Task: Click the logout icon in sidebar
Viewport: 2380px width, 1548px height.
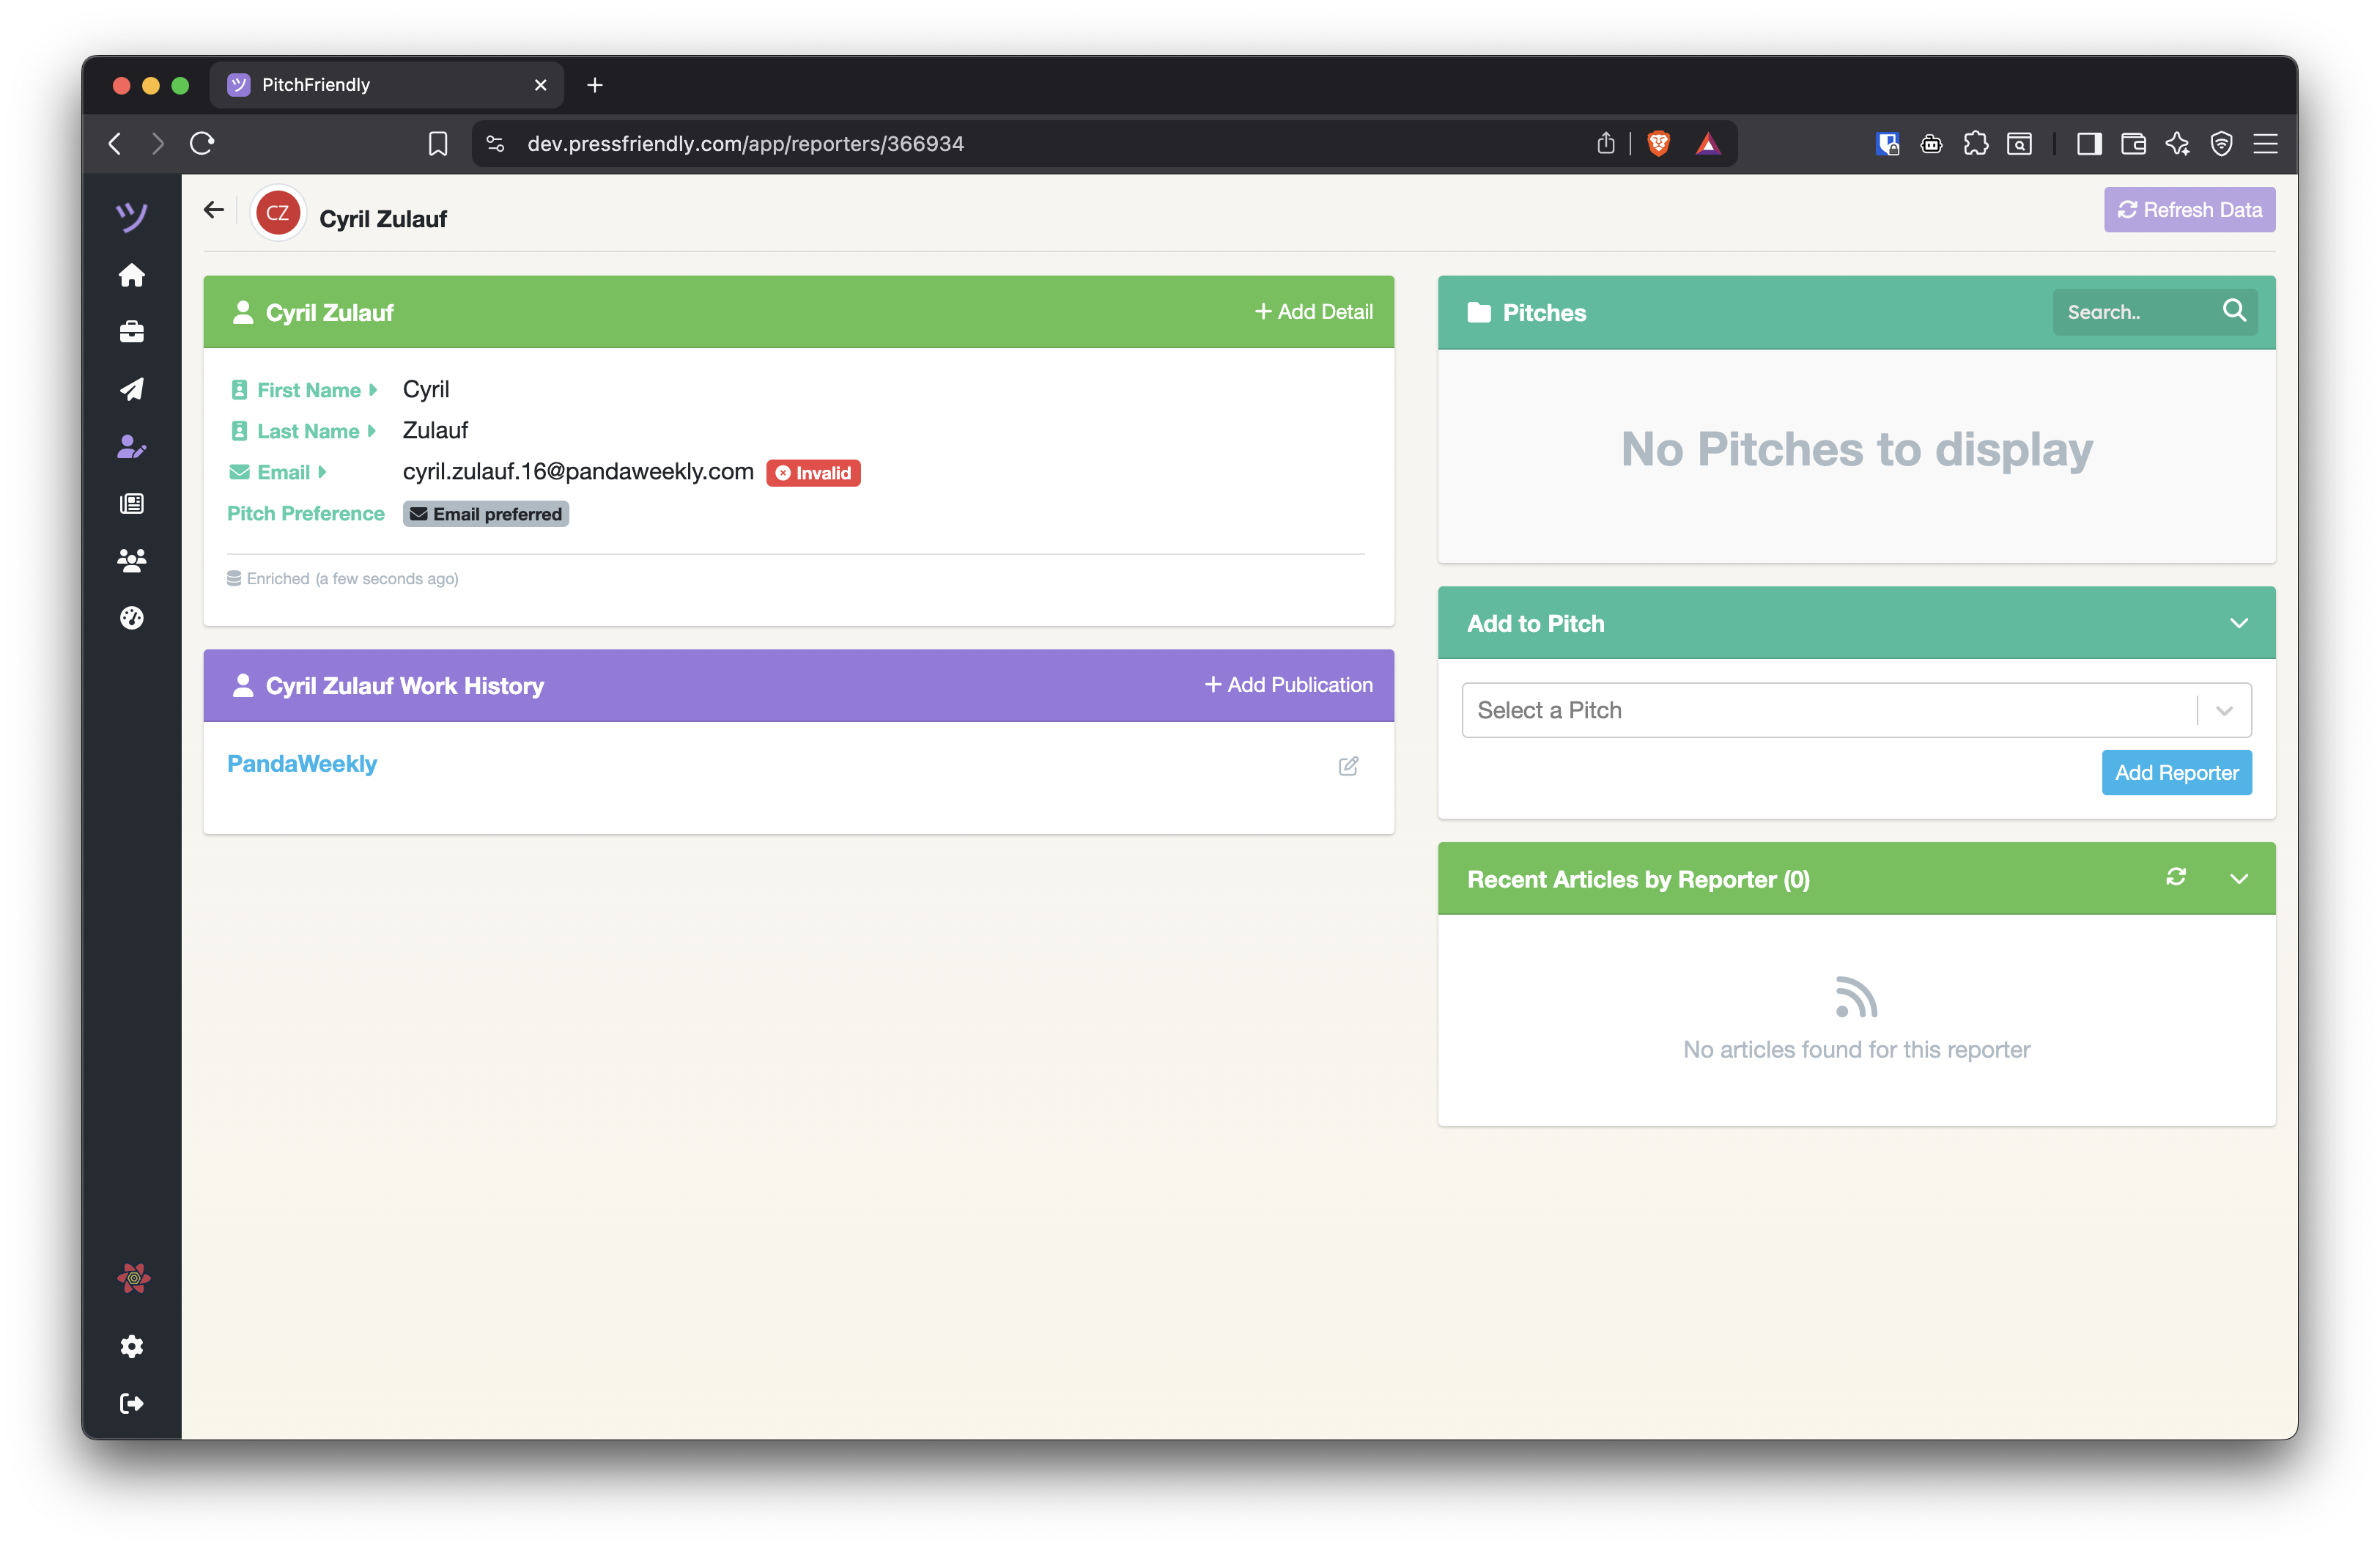Action: tap(131, 1403)
